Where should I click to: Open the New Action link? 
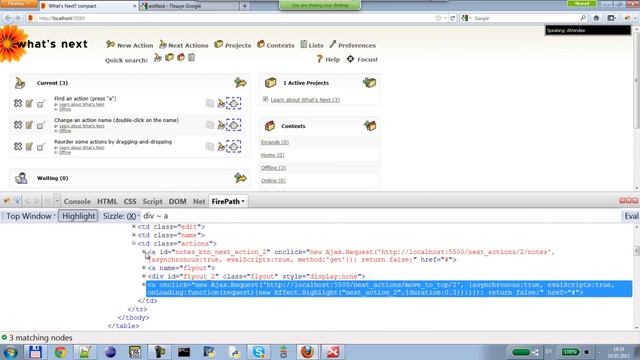click(129, 45)
